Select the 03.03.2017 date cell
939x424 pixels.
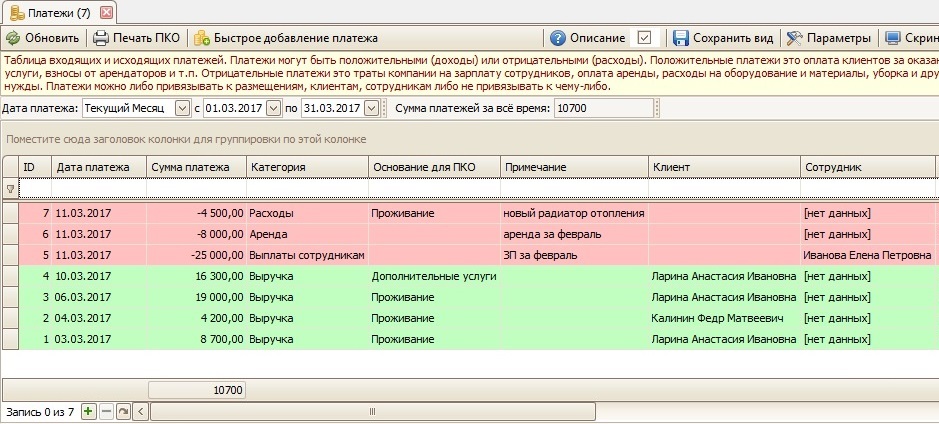pyautogui.click(x=99, y=339)
